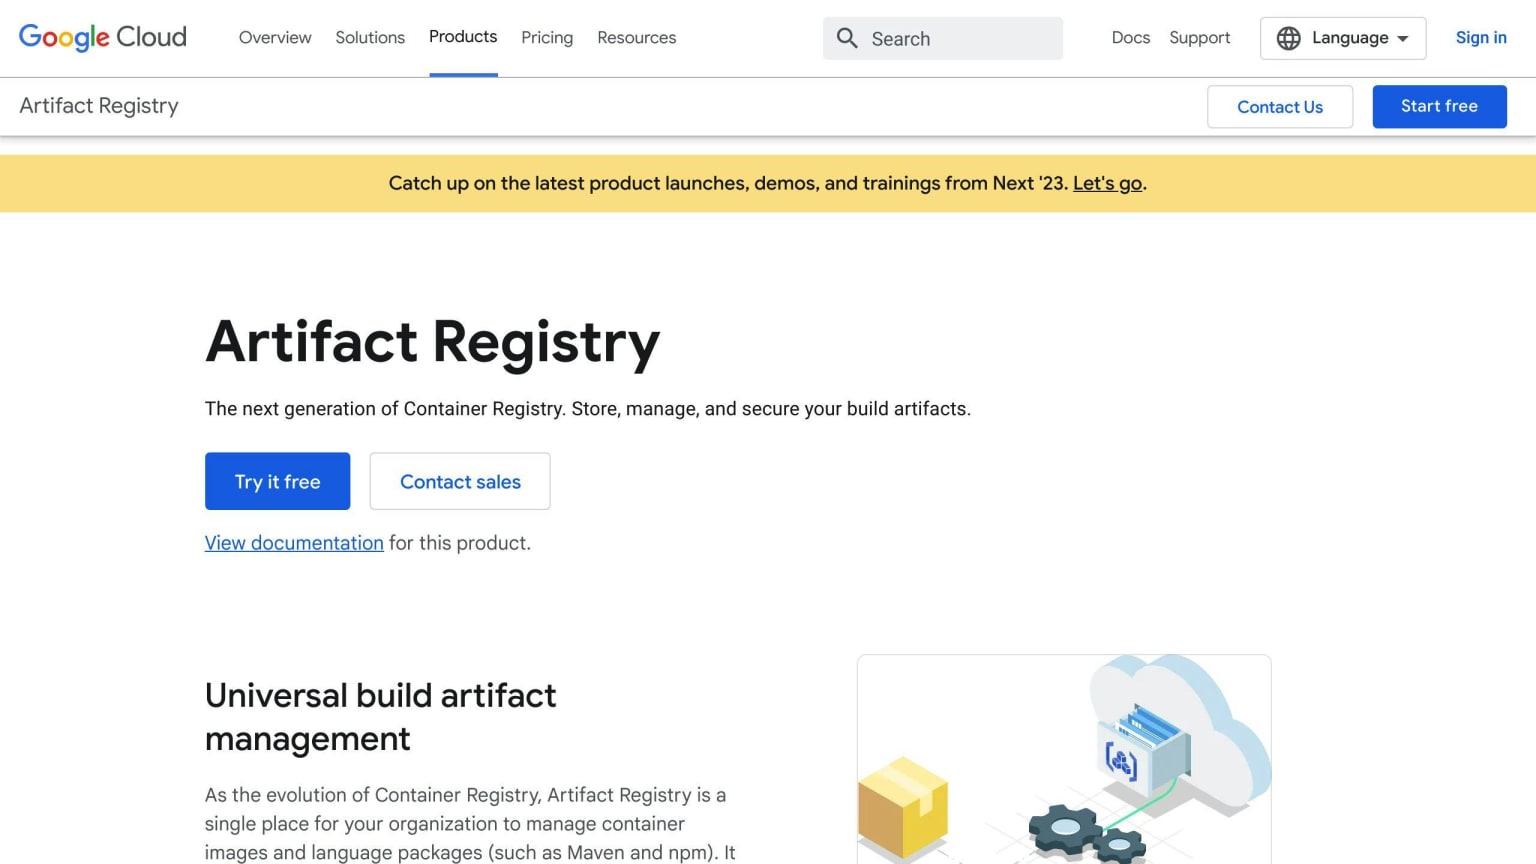Click the Sign in link
The image size is (1536, 864).
(1481, 38)
